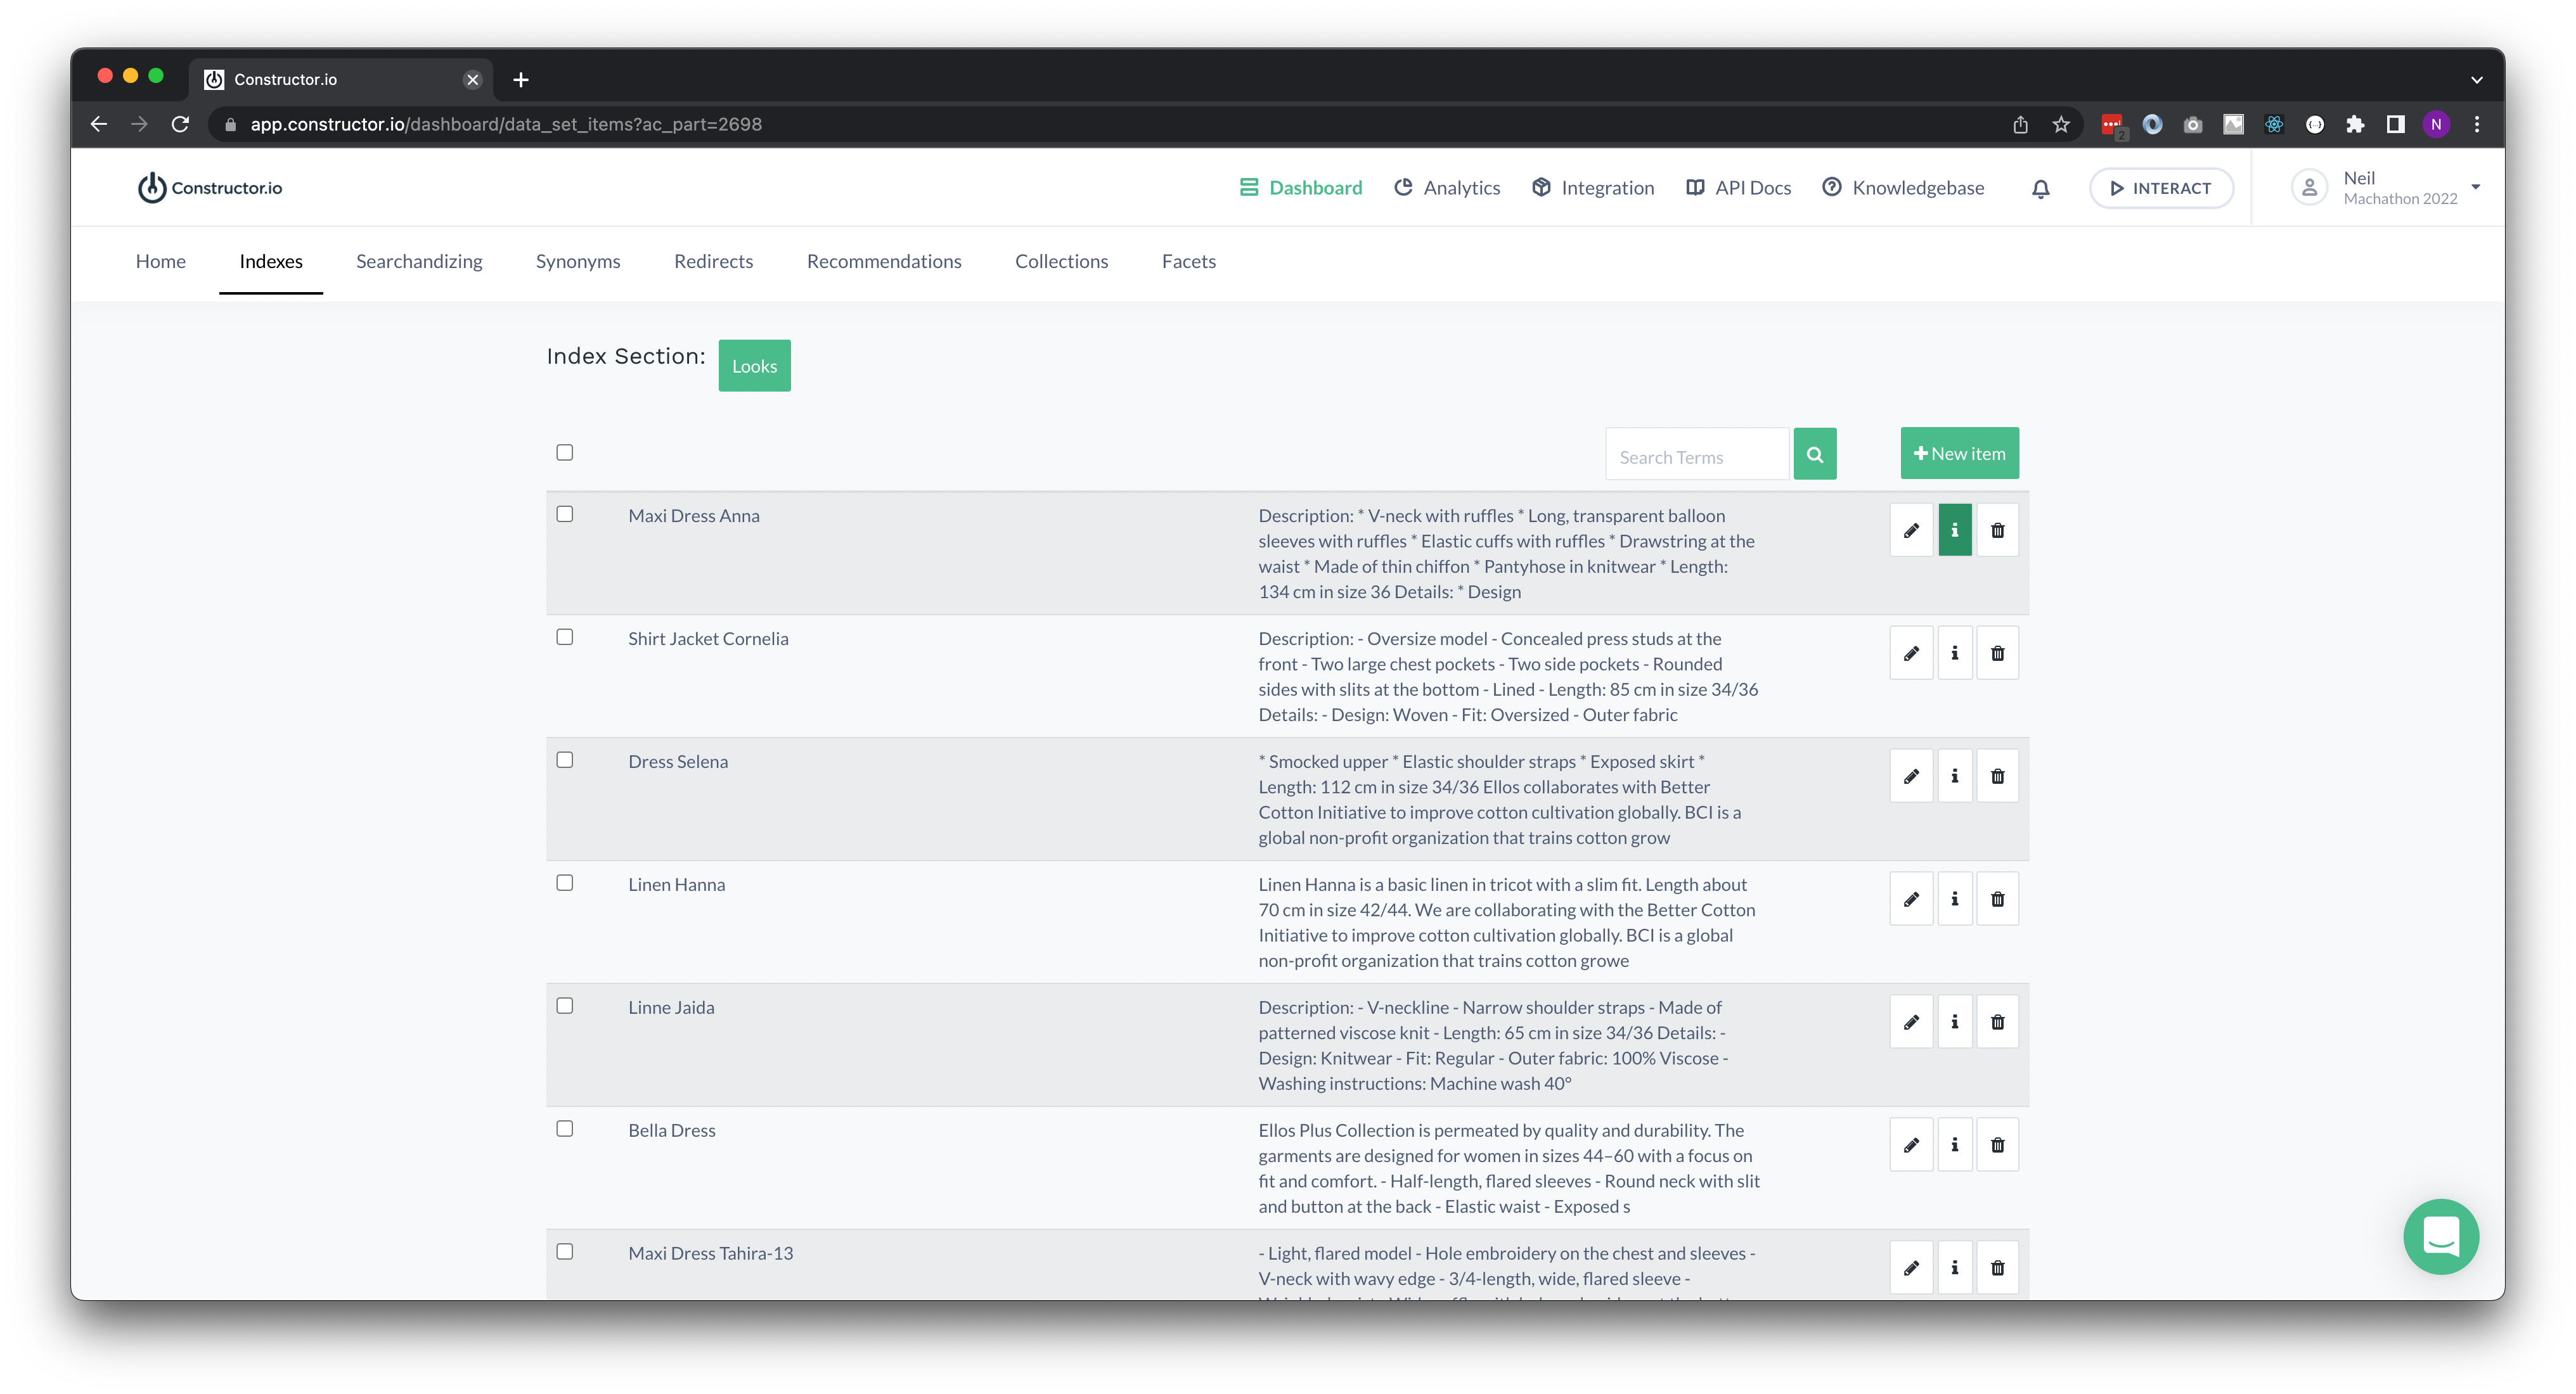The height and width of the screenshot is (1394, 2576).
Task: Open the notifications bell
Action: click(x=2040, y=188)
